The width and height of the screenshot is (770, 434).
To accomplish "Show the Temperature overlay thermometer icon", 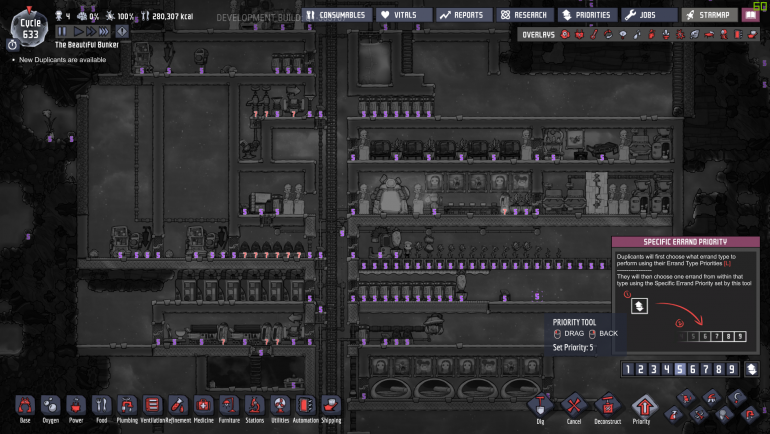I will pyautogui.click(x=594, y=34).
